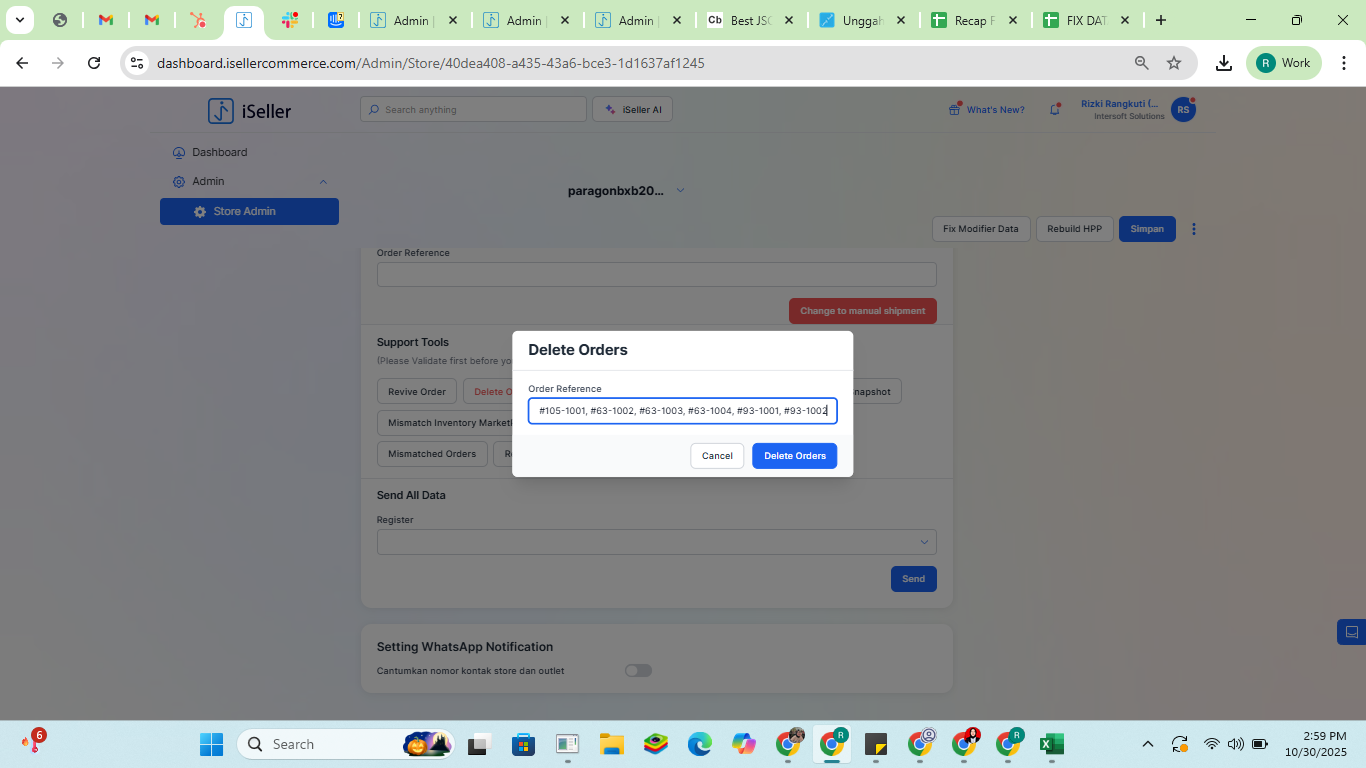Open the Register dropdown

click(656, 542)
